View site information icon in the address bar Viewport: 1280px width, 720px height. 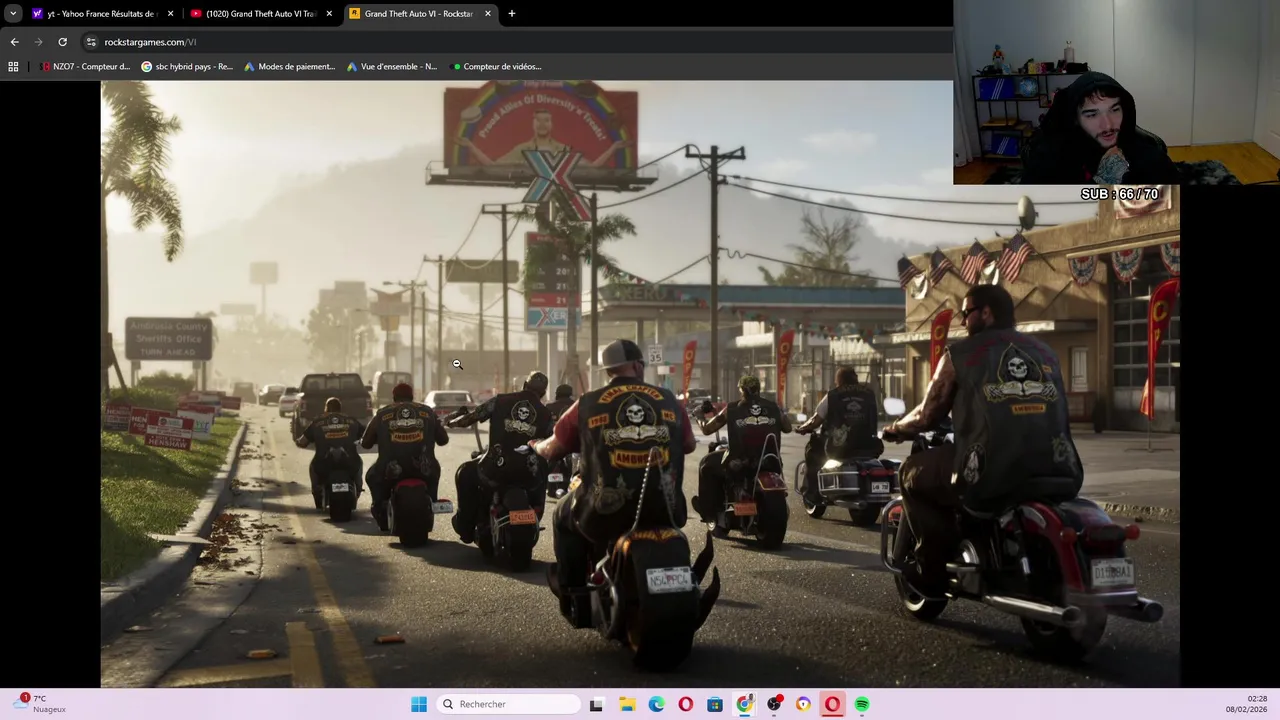[x=91, y=42]
